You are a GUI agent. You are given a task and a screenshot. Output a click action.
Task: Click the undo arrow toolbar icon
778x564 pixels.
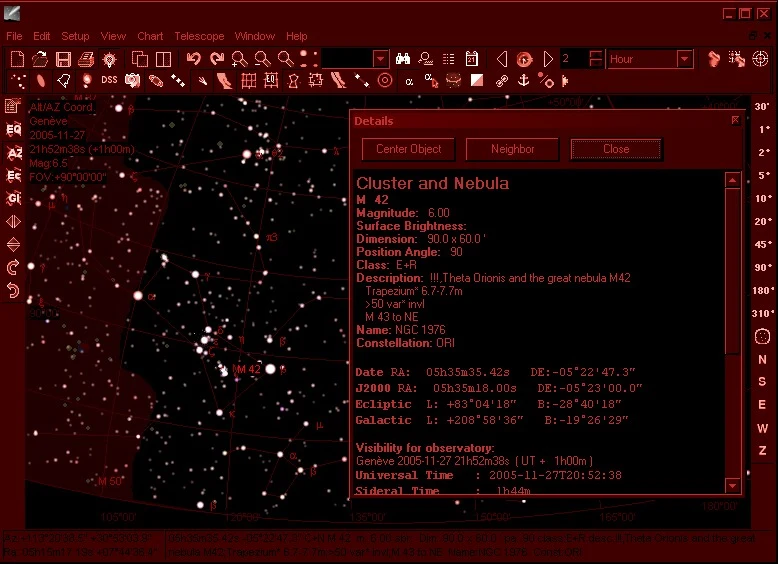[x=194, y=59]
